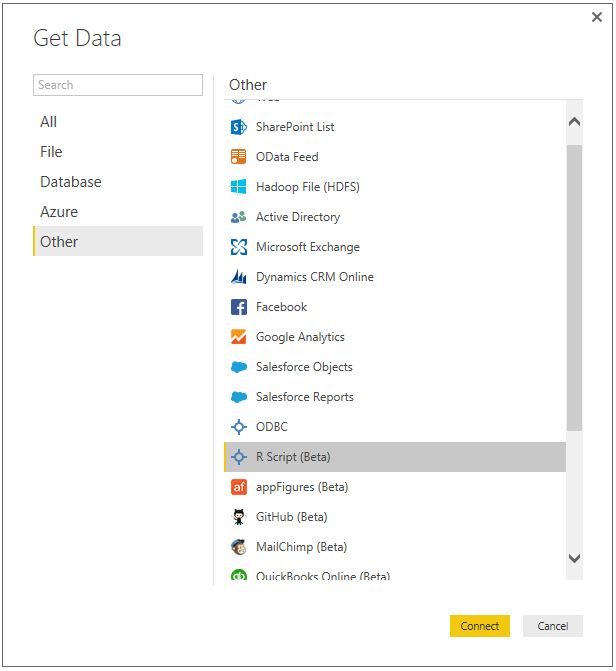Image resolution: width=616 pixels, height=671 pixels.
Task: Select Facebook text entry
Action: [x=281, y=307]
